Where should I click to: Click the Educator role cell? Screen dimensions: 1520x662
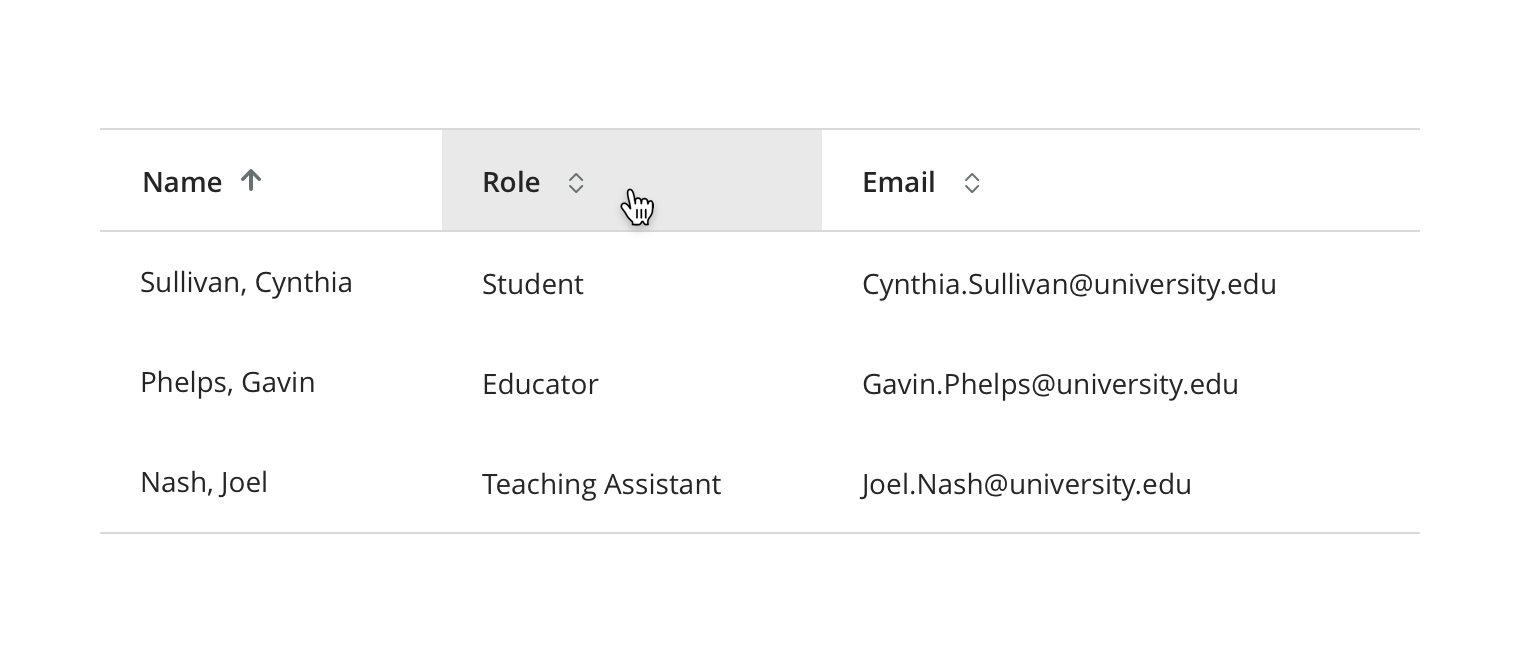(x=540, y=384)
